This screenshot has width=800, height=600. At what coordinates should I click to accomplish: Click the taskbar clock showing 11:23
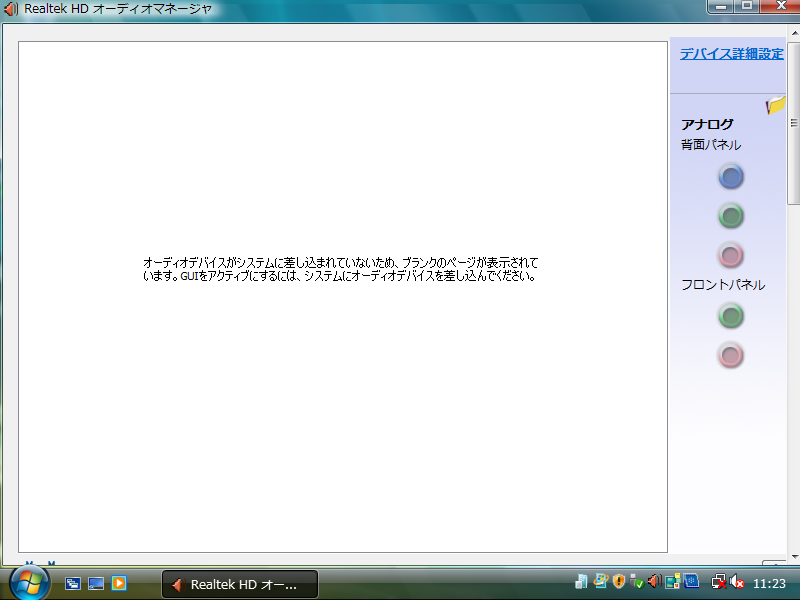[x=769, y=583]
